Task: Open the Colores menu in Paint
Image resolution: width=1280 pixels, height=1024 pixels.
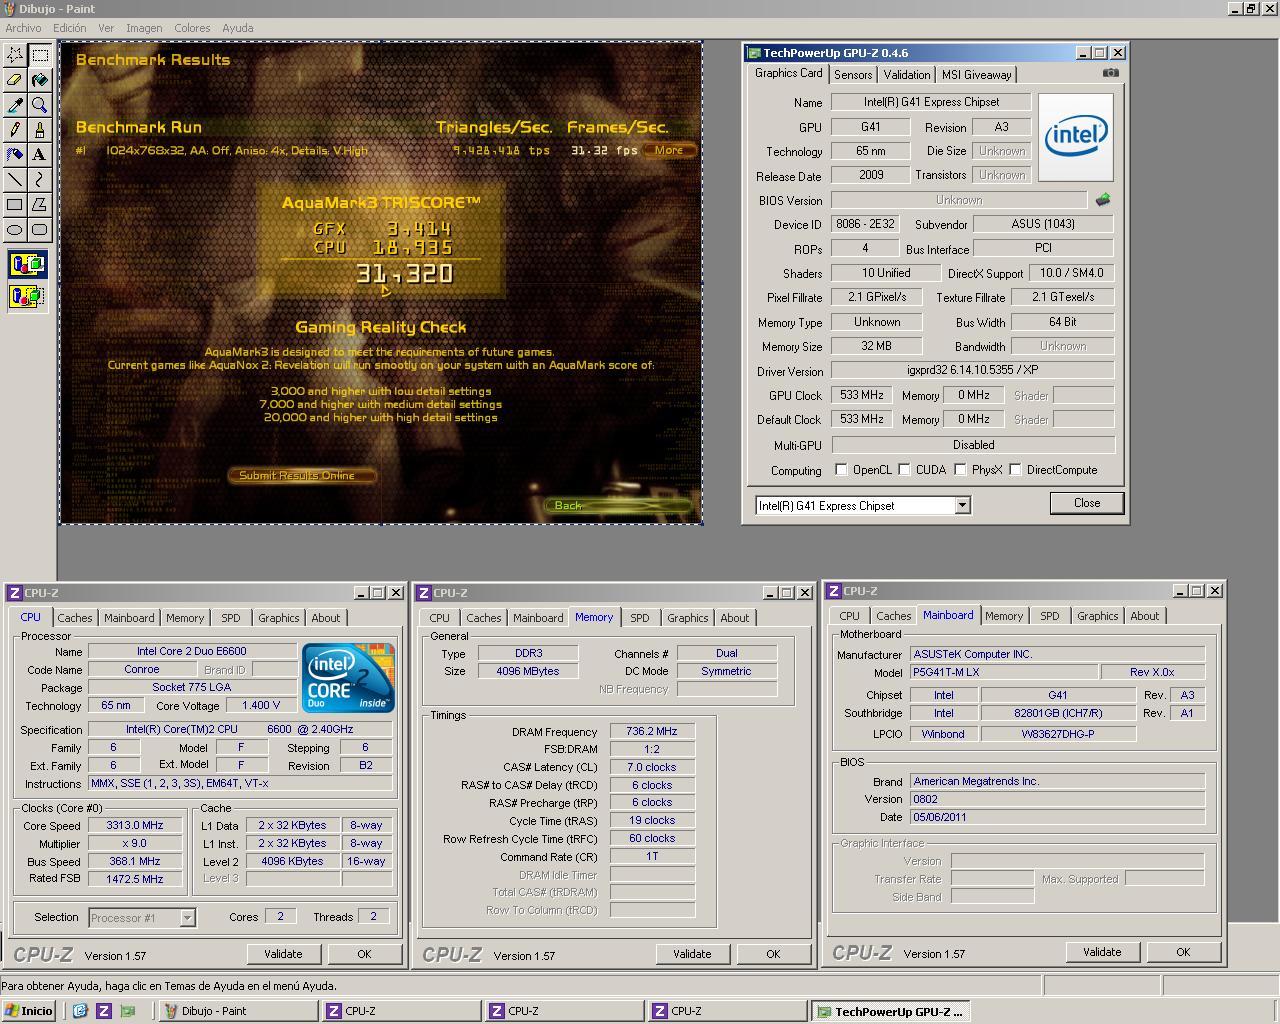Action: point(192,28)
